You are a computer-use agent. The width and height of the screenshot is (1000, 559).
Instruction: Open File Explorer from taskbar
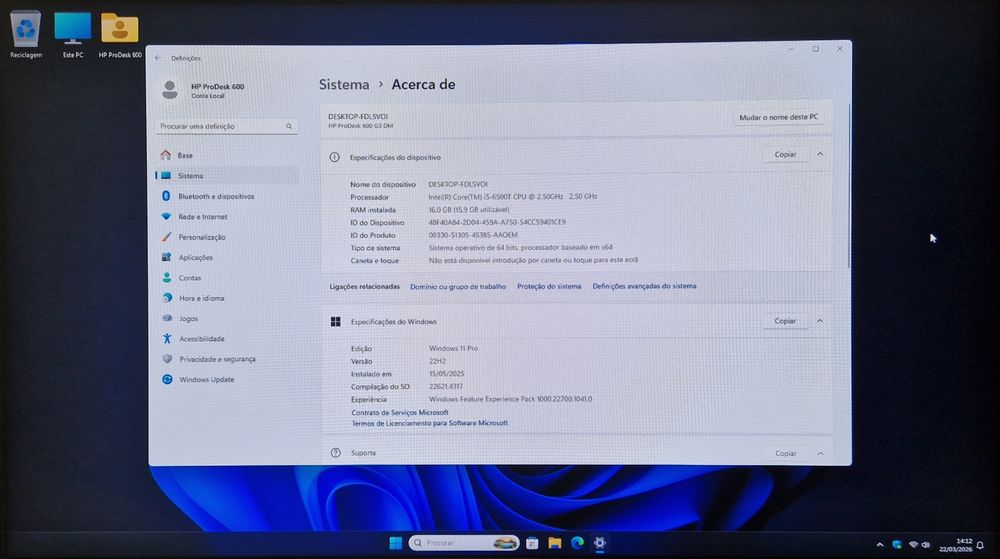pos(555,543)
